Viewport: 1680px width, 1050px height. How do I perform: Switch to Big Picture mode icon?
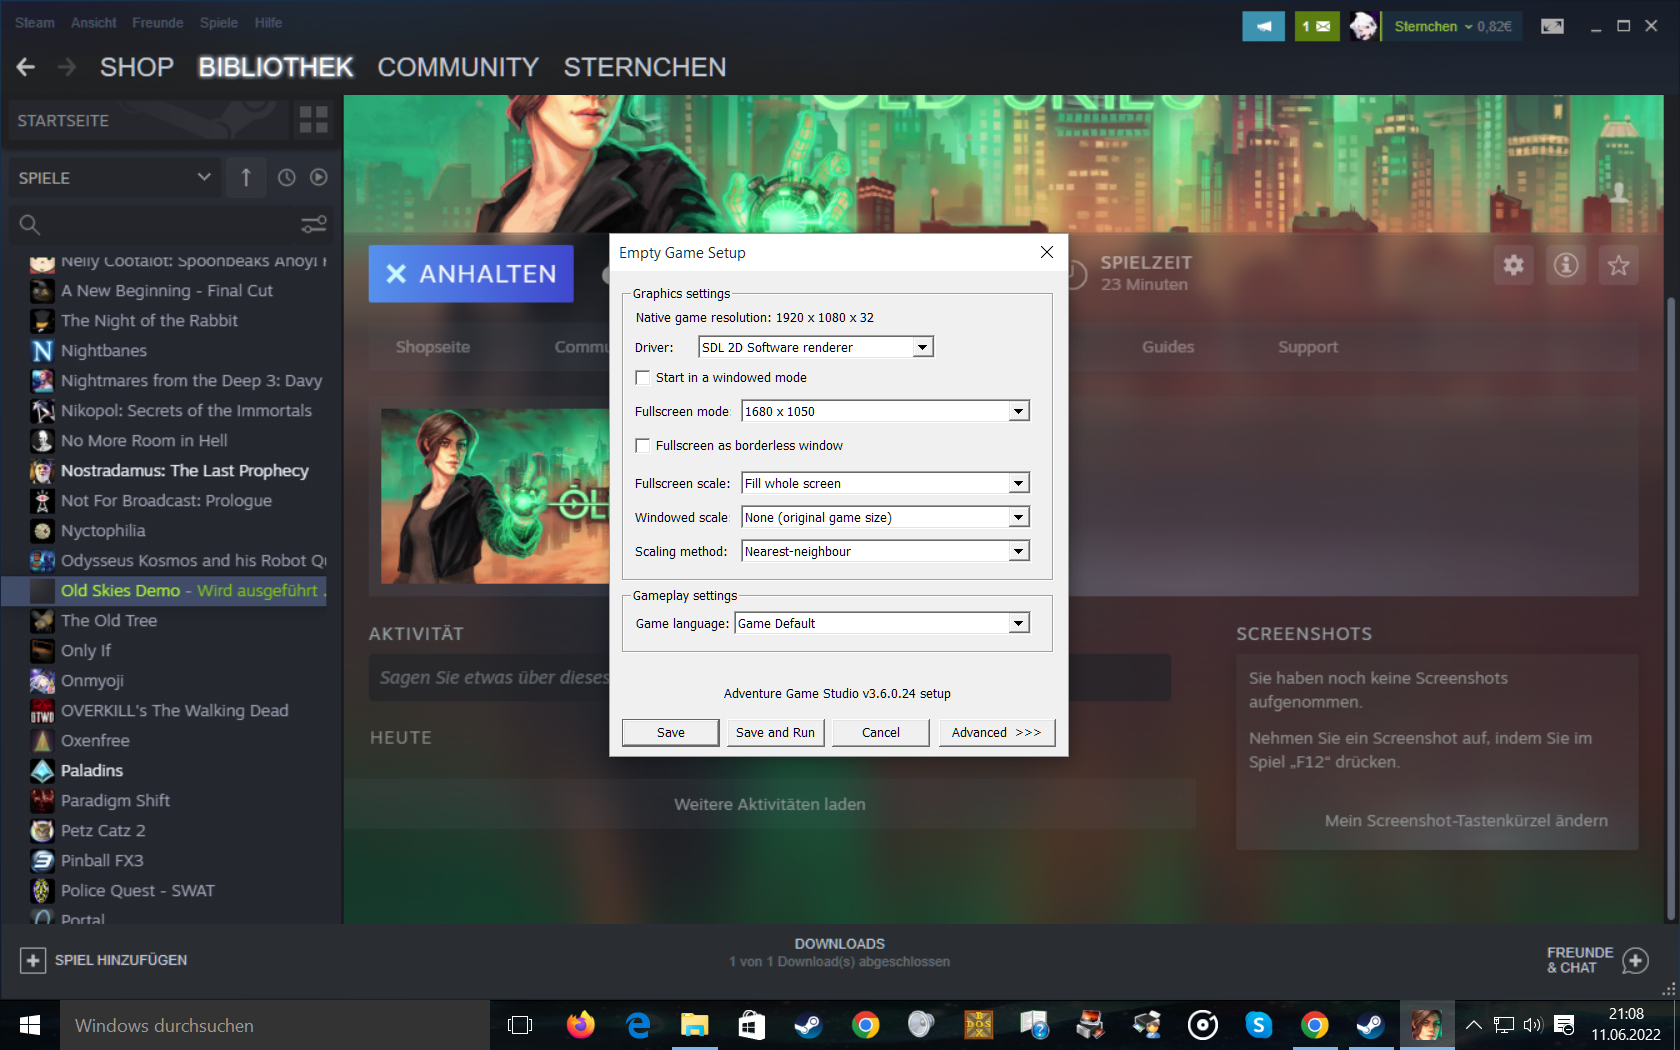1552,26
